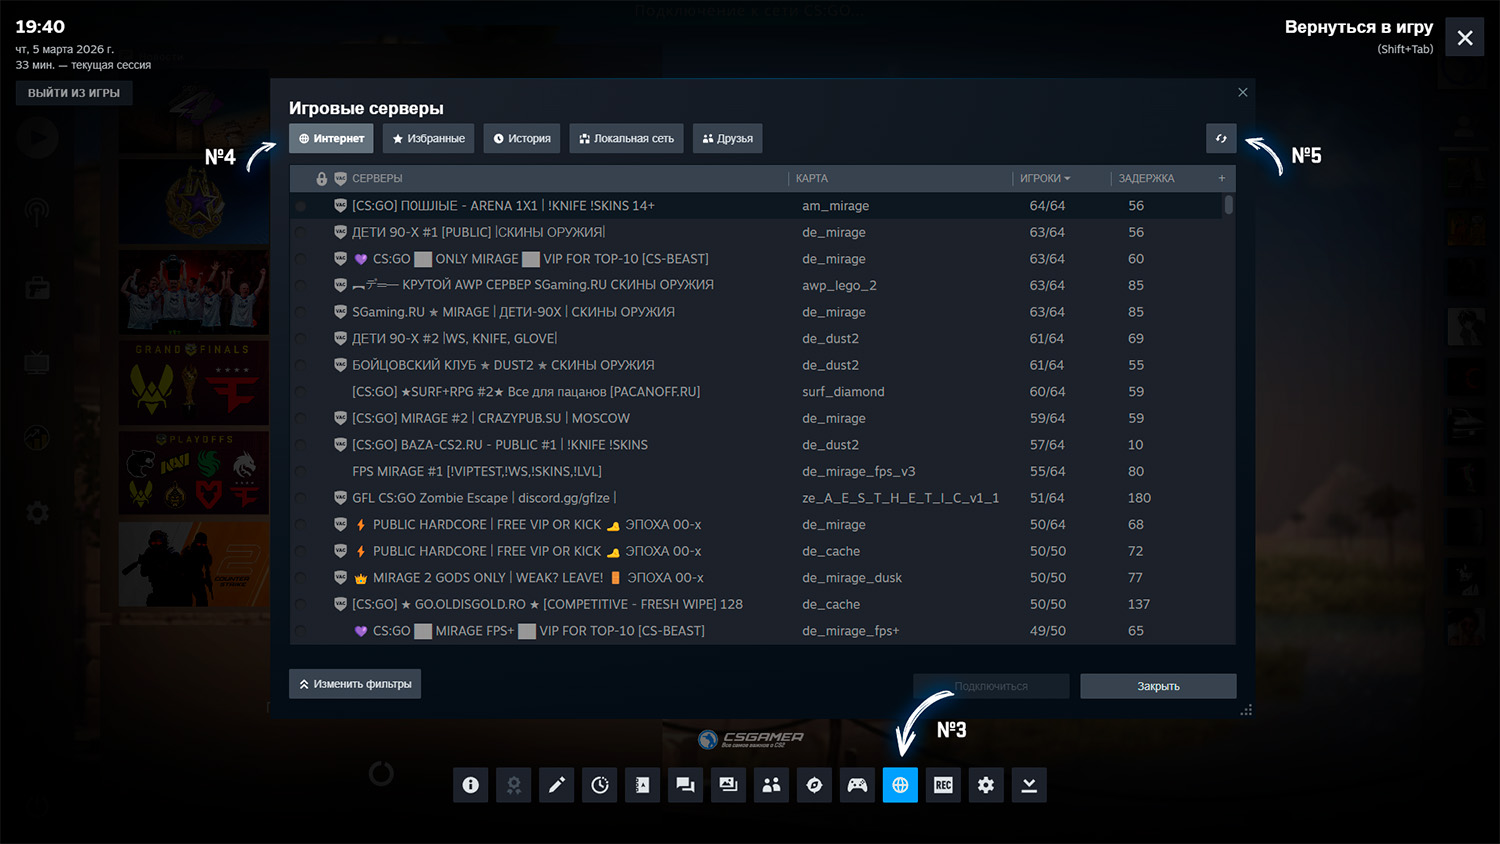Open the discussions chat bubbles icon

[x=685, y=785]
